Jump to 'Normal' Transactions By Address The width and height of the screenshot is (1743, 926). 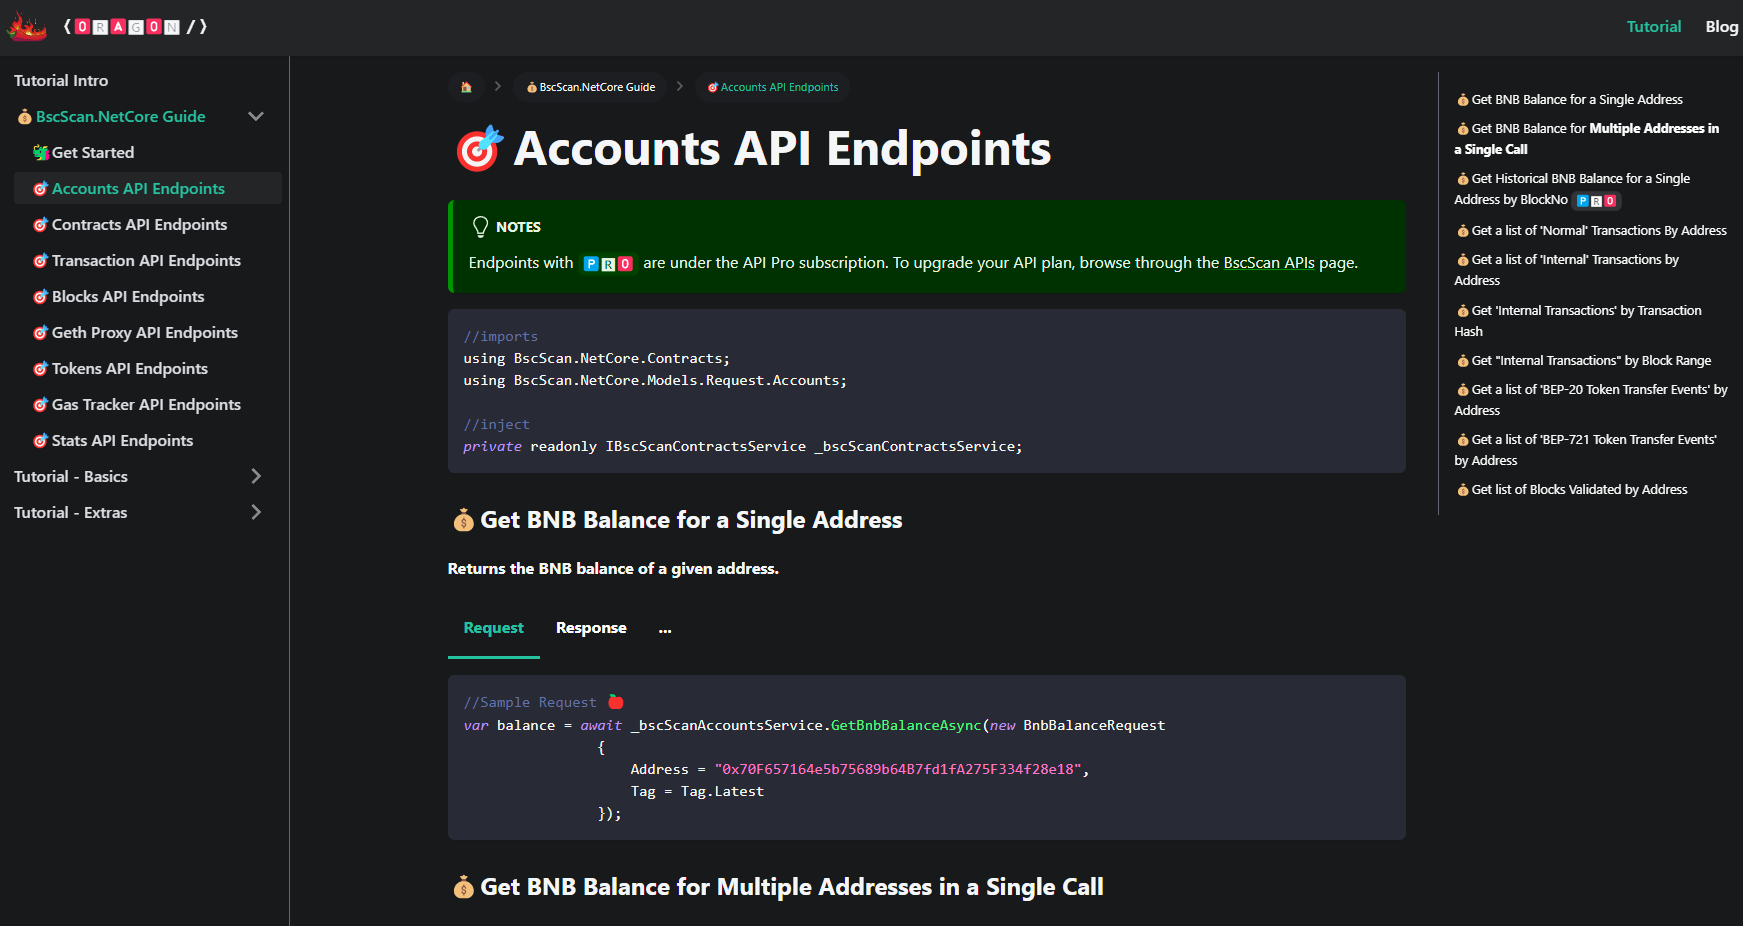1591,230
